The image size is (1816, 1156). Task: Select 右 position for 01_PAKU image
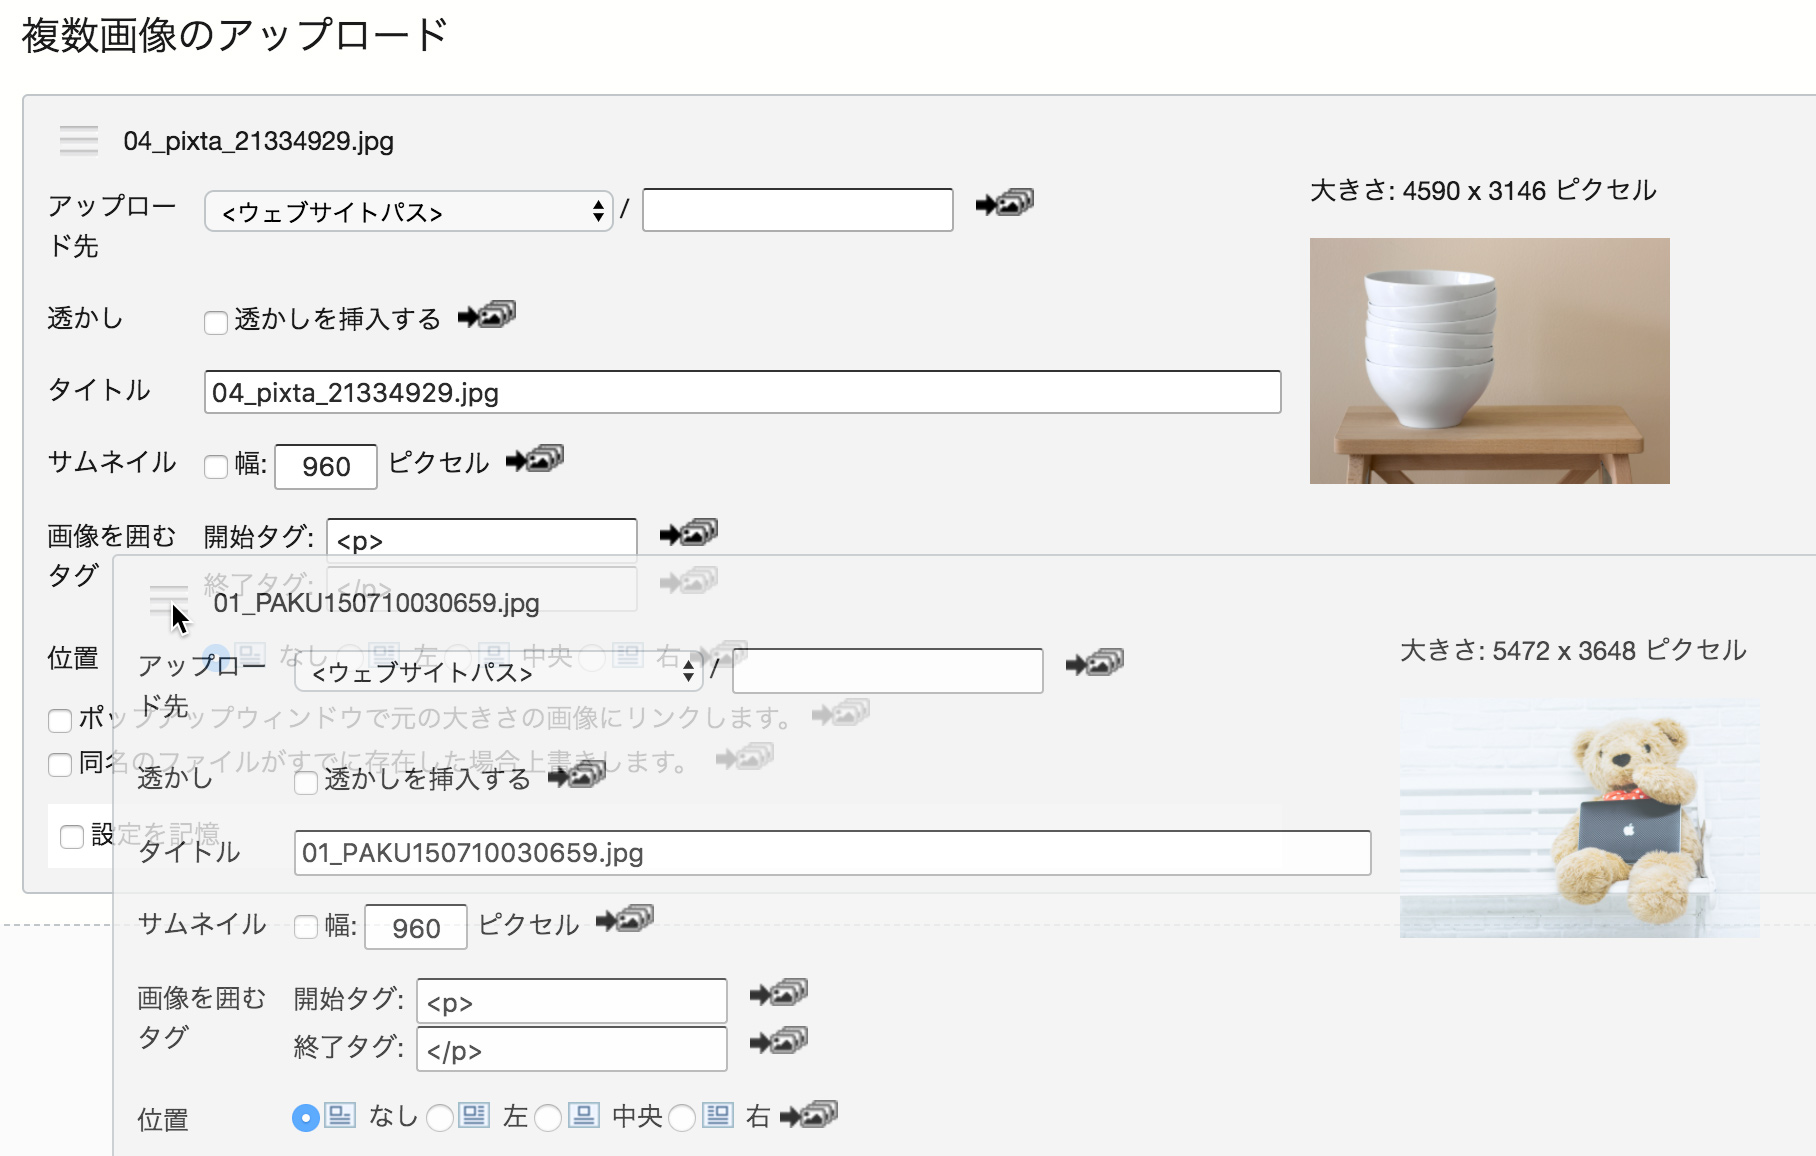pos(682,1118)
